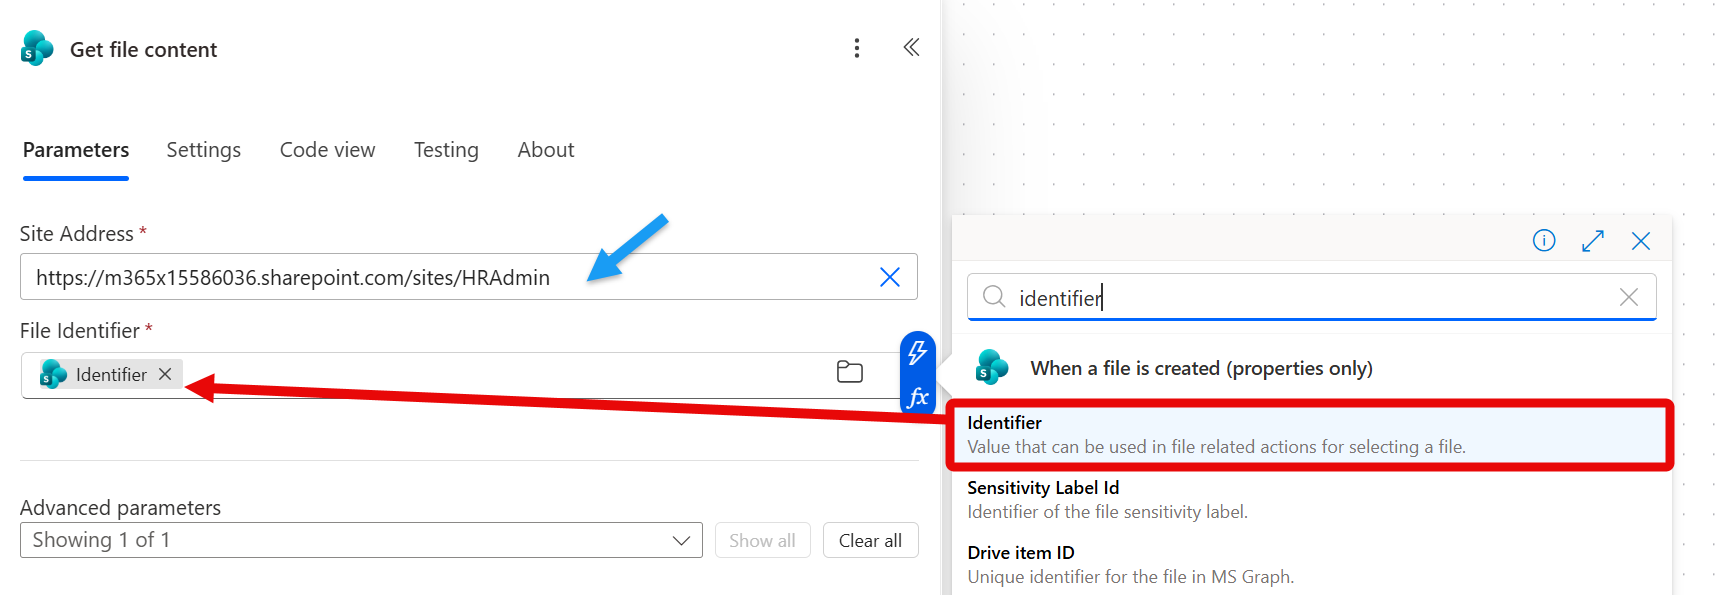This screenshot has height=595, width=1721.
Task: Click SharePoint icon beside trigger name
Action: (x=991, y=367)
